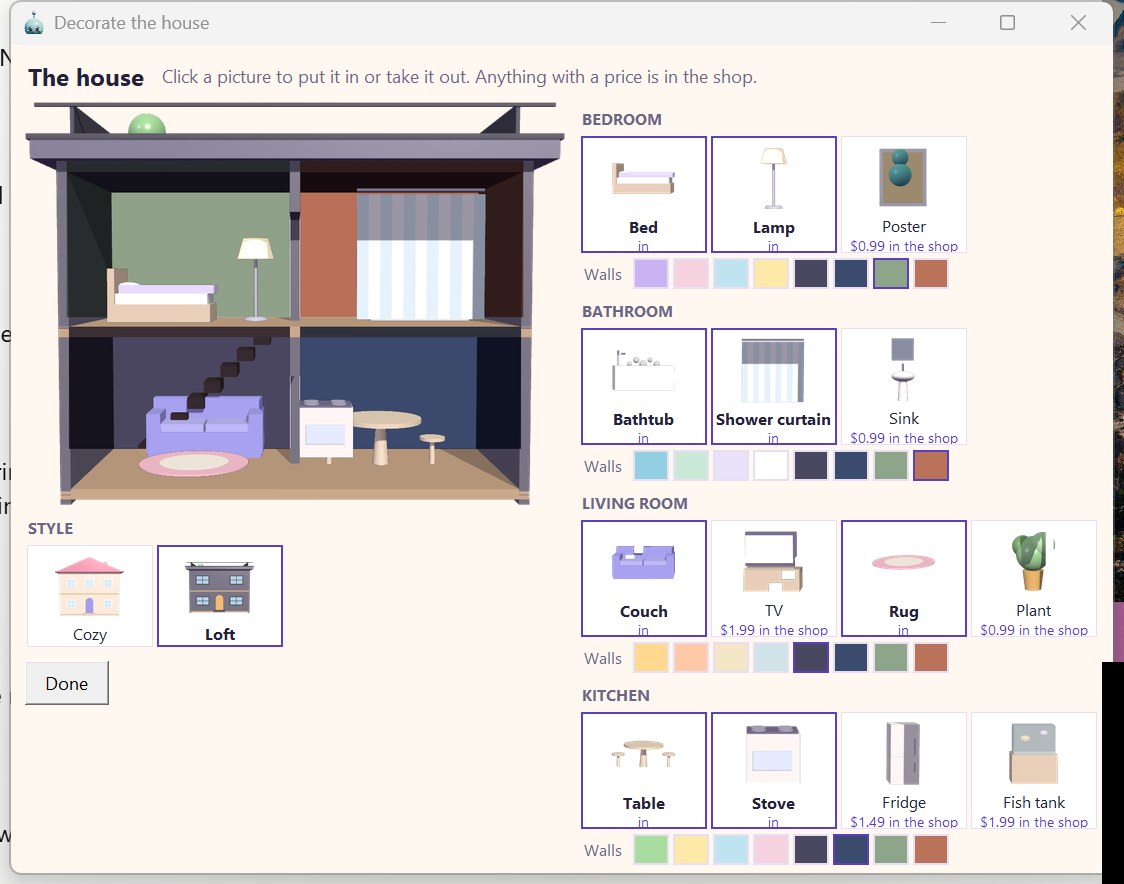Pick dark charcoal kitchen wall color
The image size is (1124, 884).
[811, 850]
